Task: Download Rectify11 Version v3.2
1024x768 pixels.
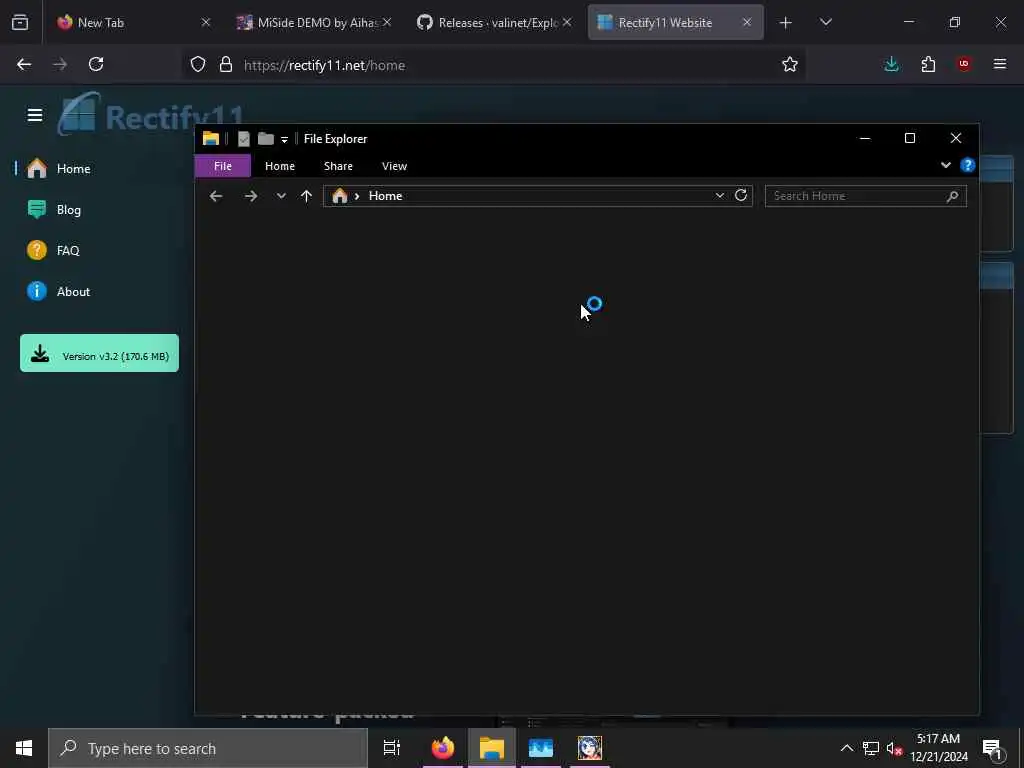Action: tap(99, 353)
